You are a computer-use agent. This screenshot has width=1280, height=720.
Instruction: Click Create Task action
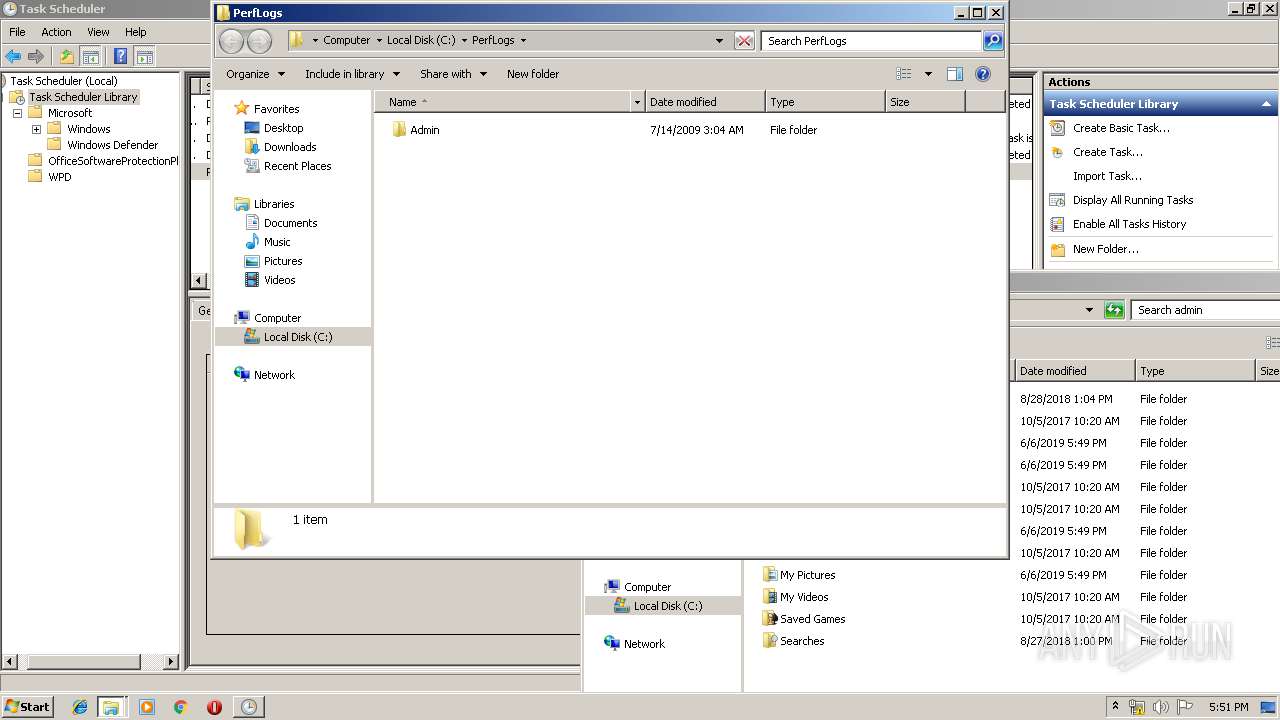(1107, 152)
